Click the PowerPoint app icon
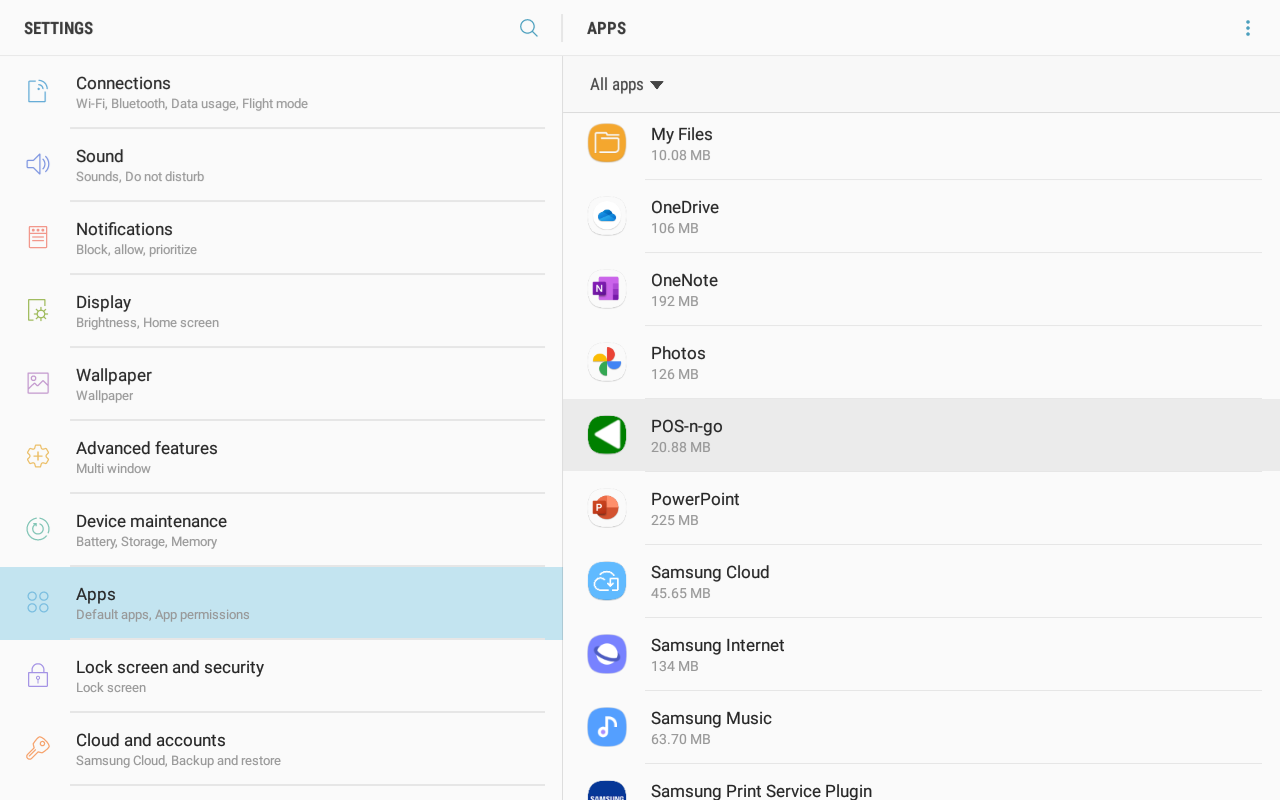 coord(607,508)
